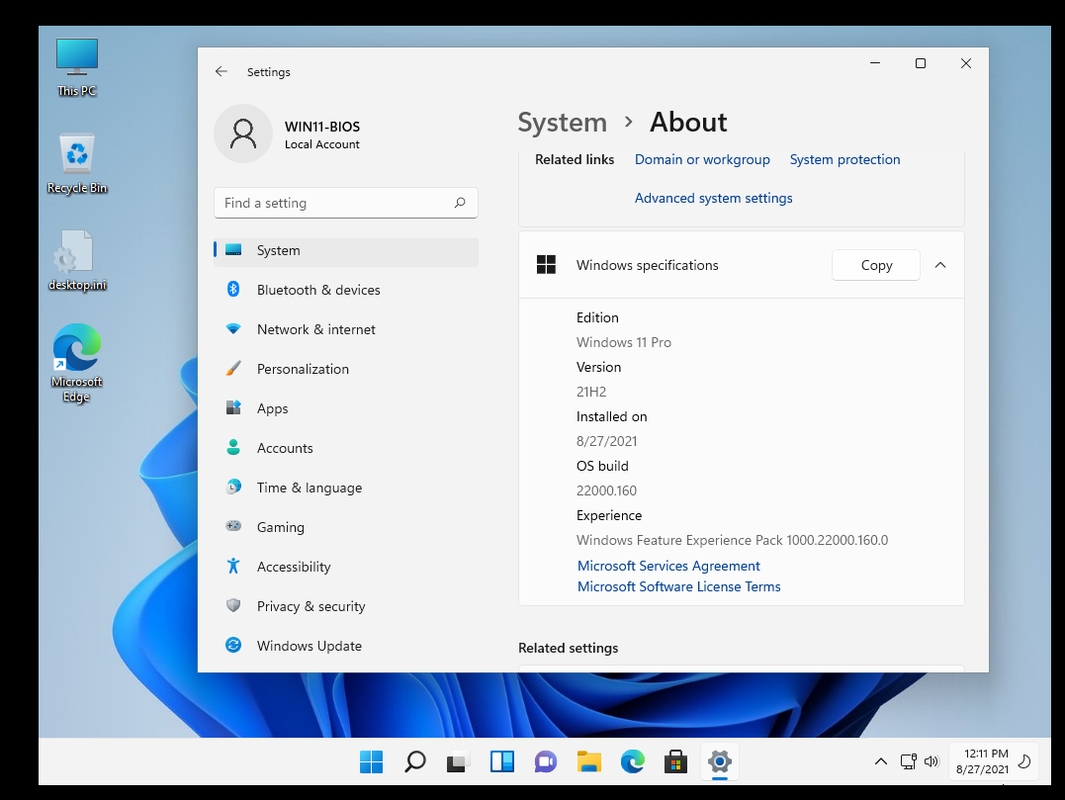Click the network icon in system tray

[908, 761]
